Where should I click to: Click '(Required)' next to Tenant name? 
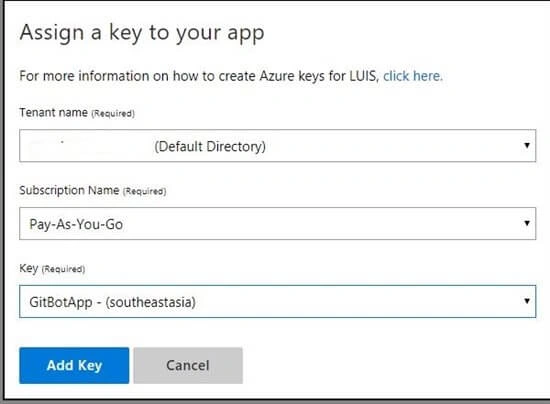113,114
